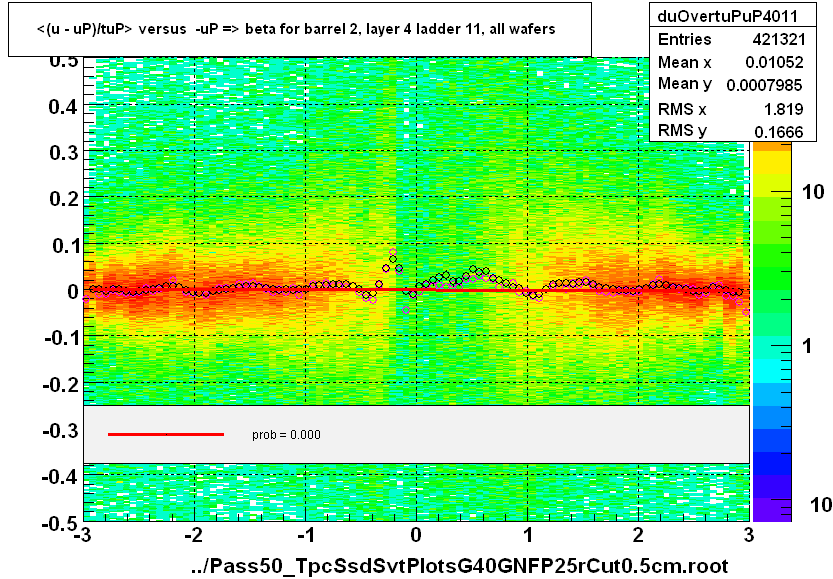833x579 pixels.
Task: Click the Entries value 421321
Action: tap(778, 39)
